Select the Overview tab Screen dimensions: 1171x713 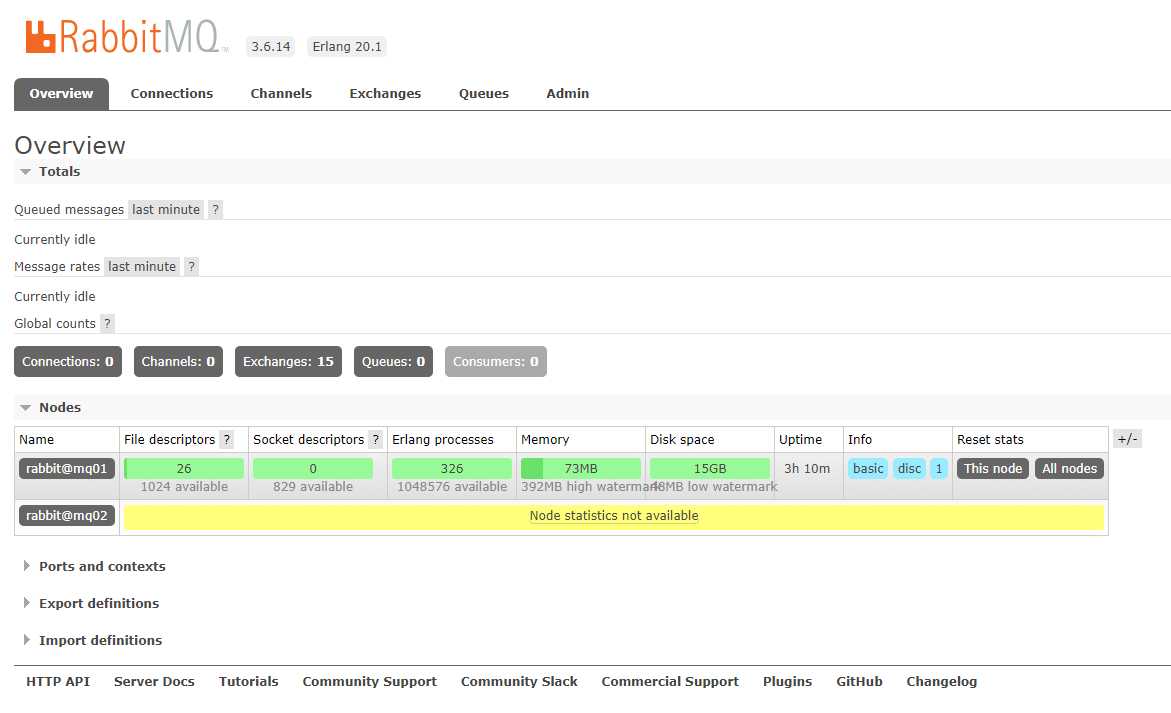[61, 94]
